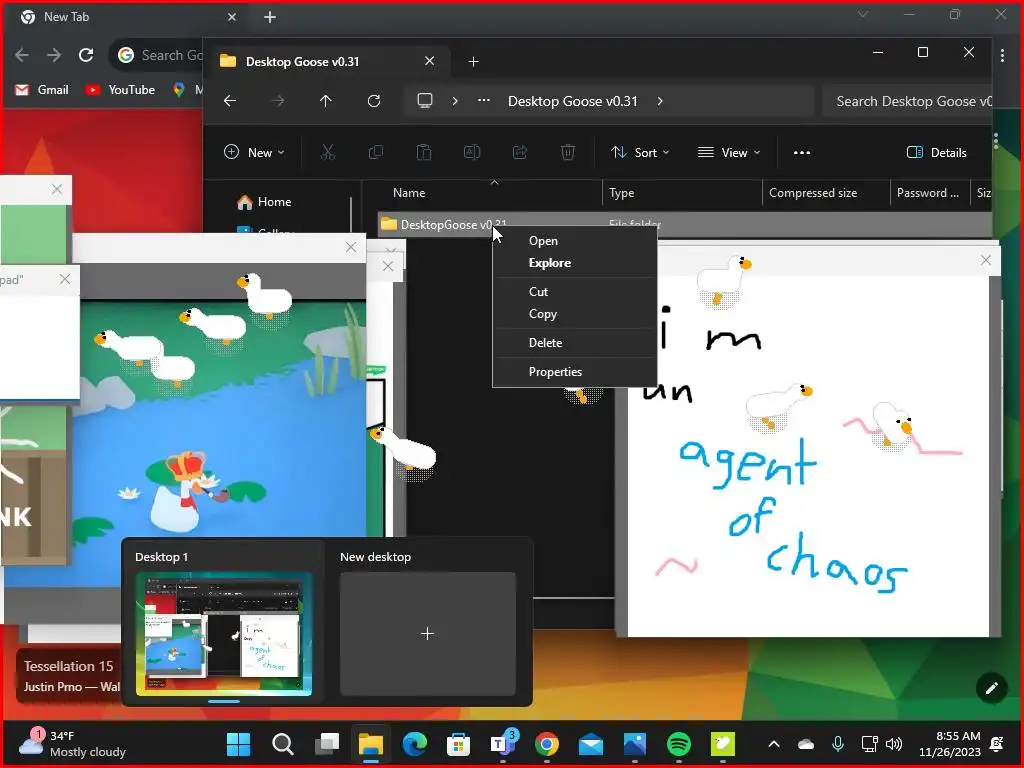Click the customize pencil icon on New Tab page
This screenshot has height=768, width=1024.
coord(991,688)
